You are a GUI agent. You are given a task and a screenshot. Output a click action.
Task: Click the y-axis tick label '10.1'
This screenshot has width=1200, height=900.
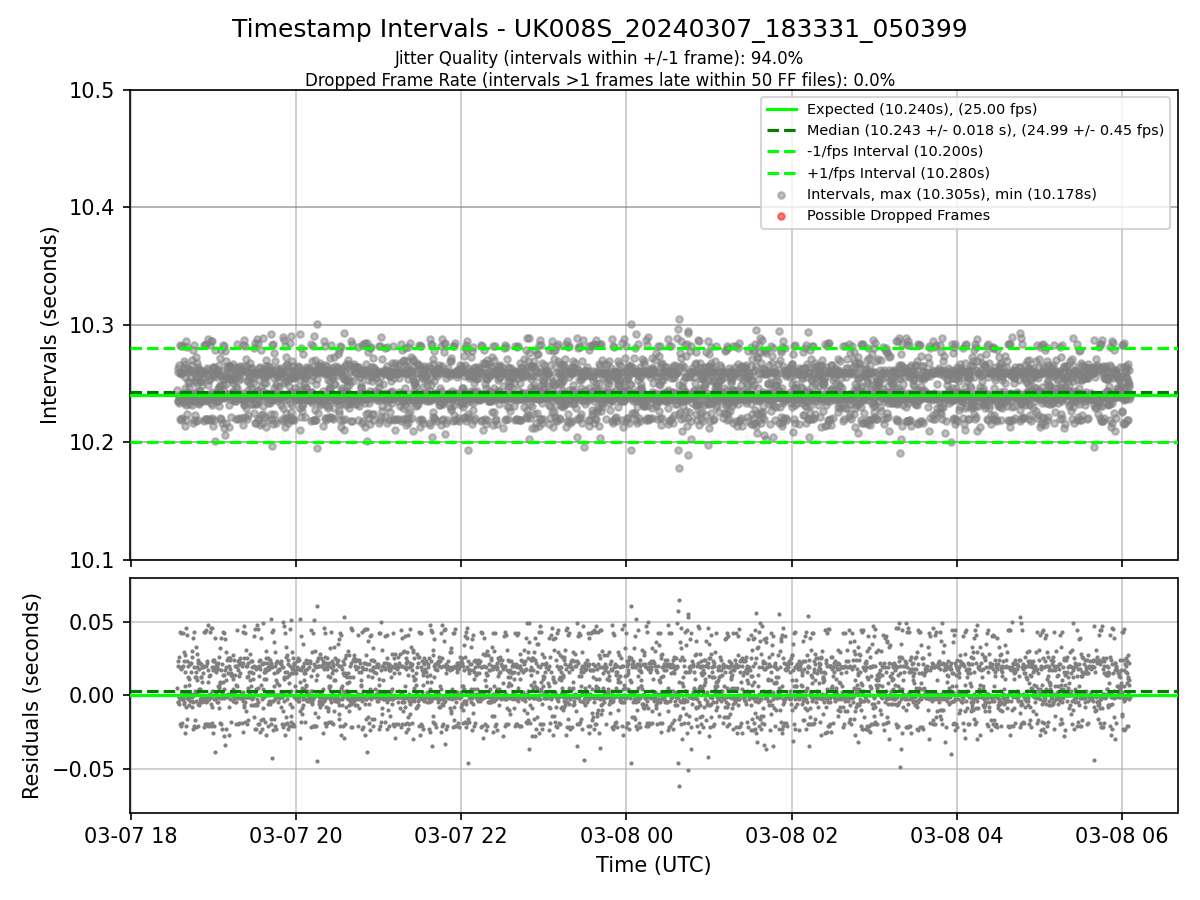tap(94, 560)
